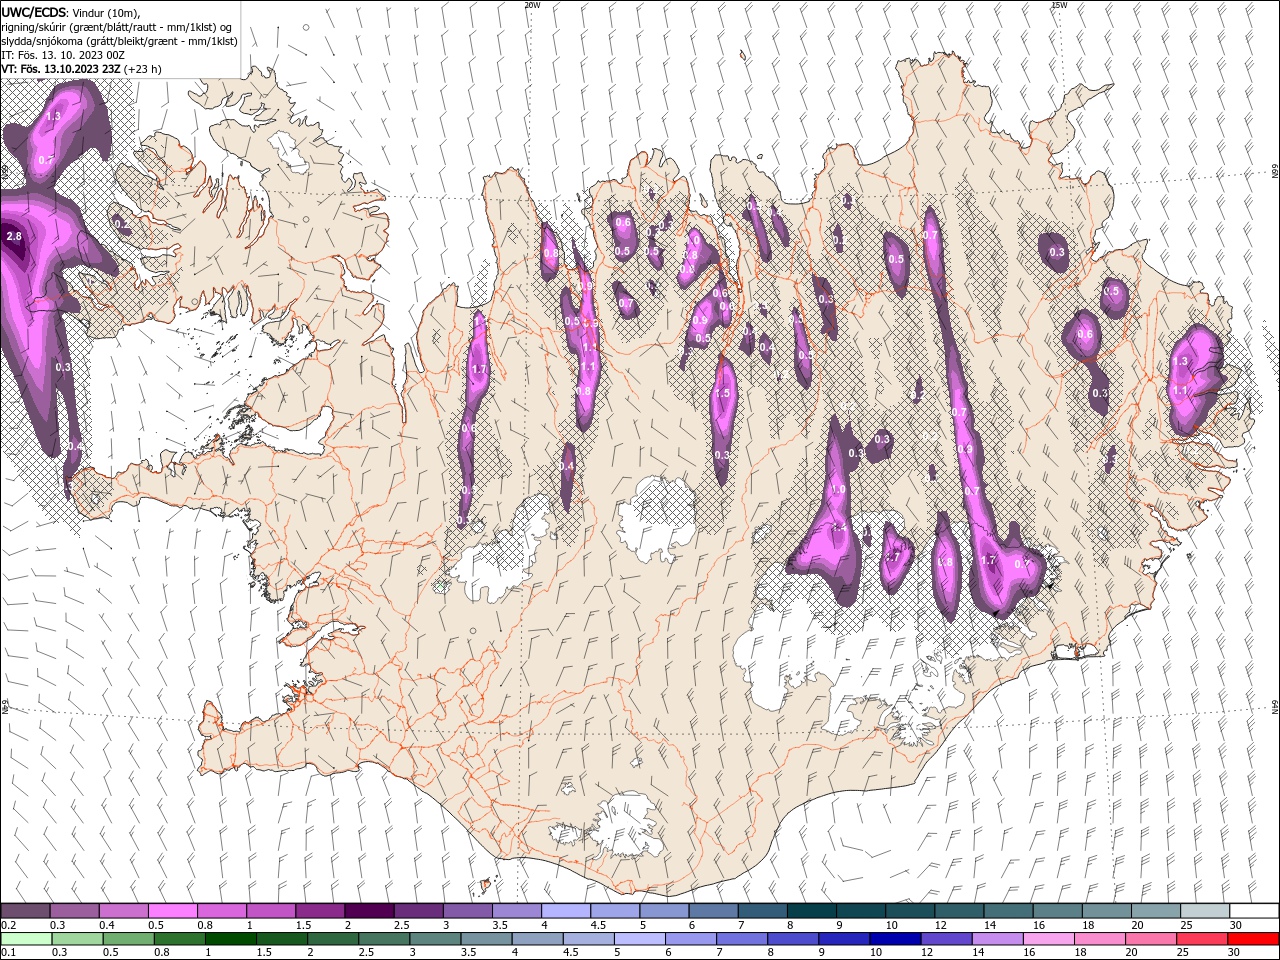Select the upper legend swatch between 0.3 and 0.4
This screenshot has width=1280, height=960.
pyautogui.click(x=74, y=911)
